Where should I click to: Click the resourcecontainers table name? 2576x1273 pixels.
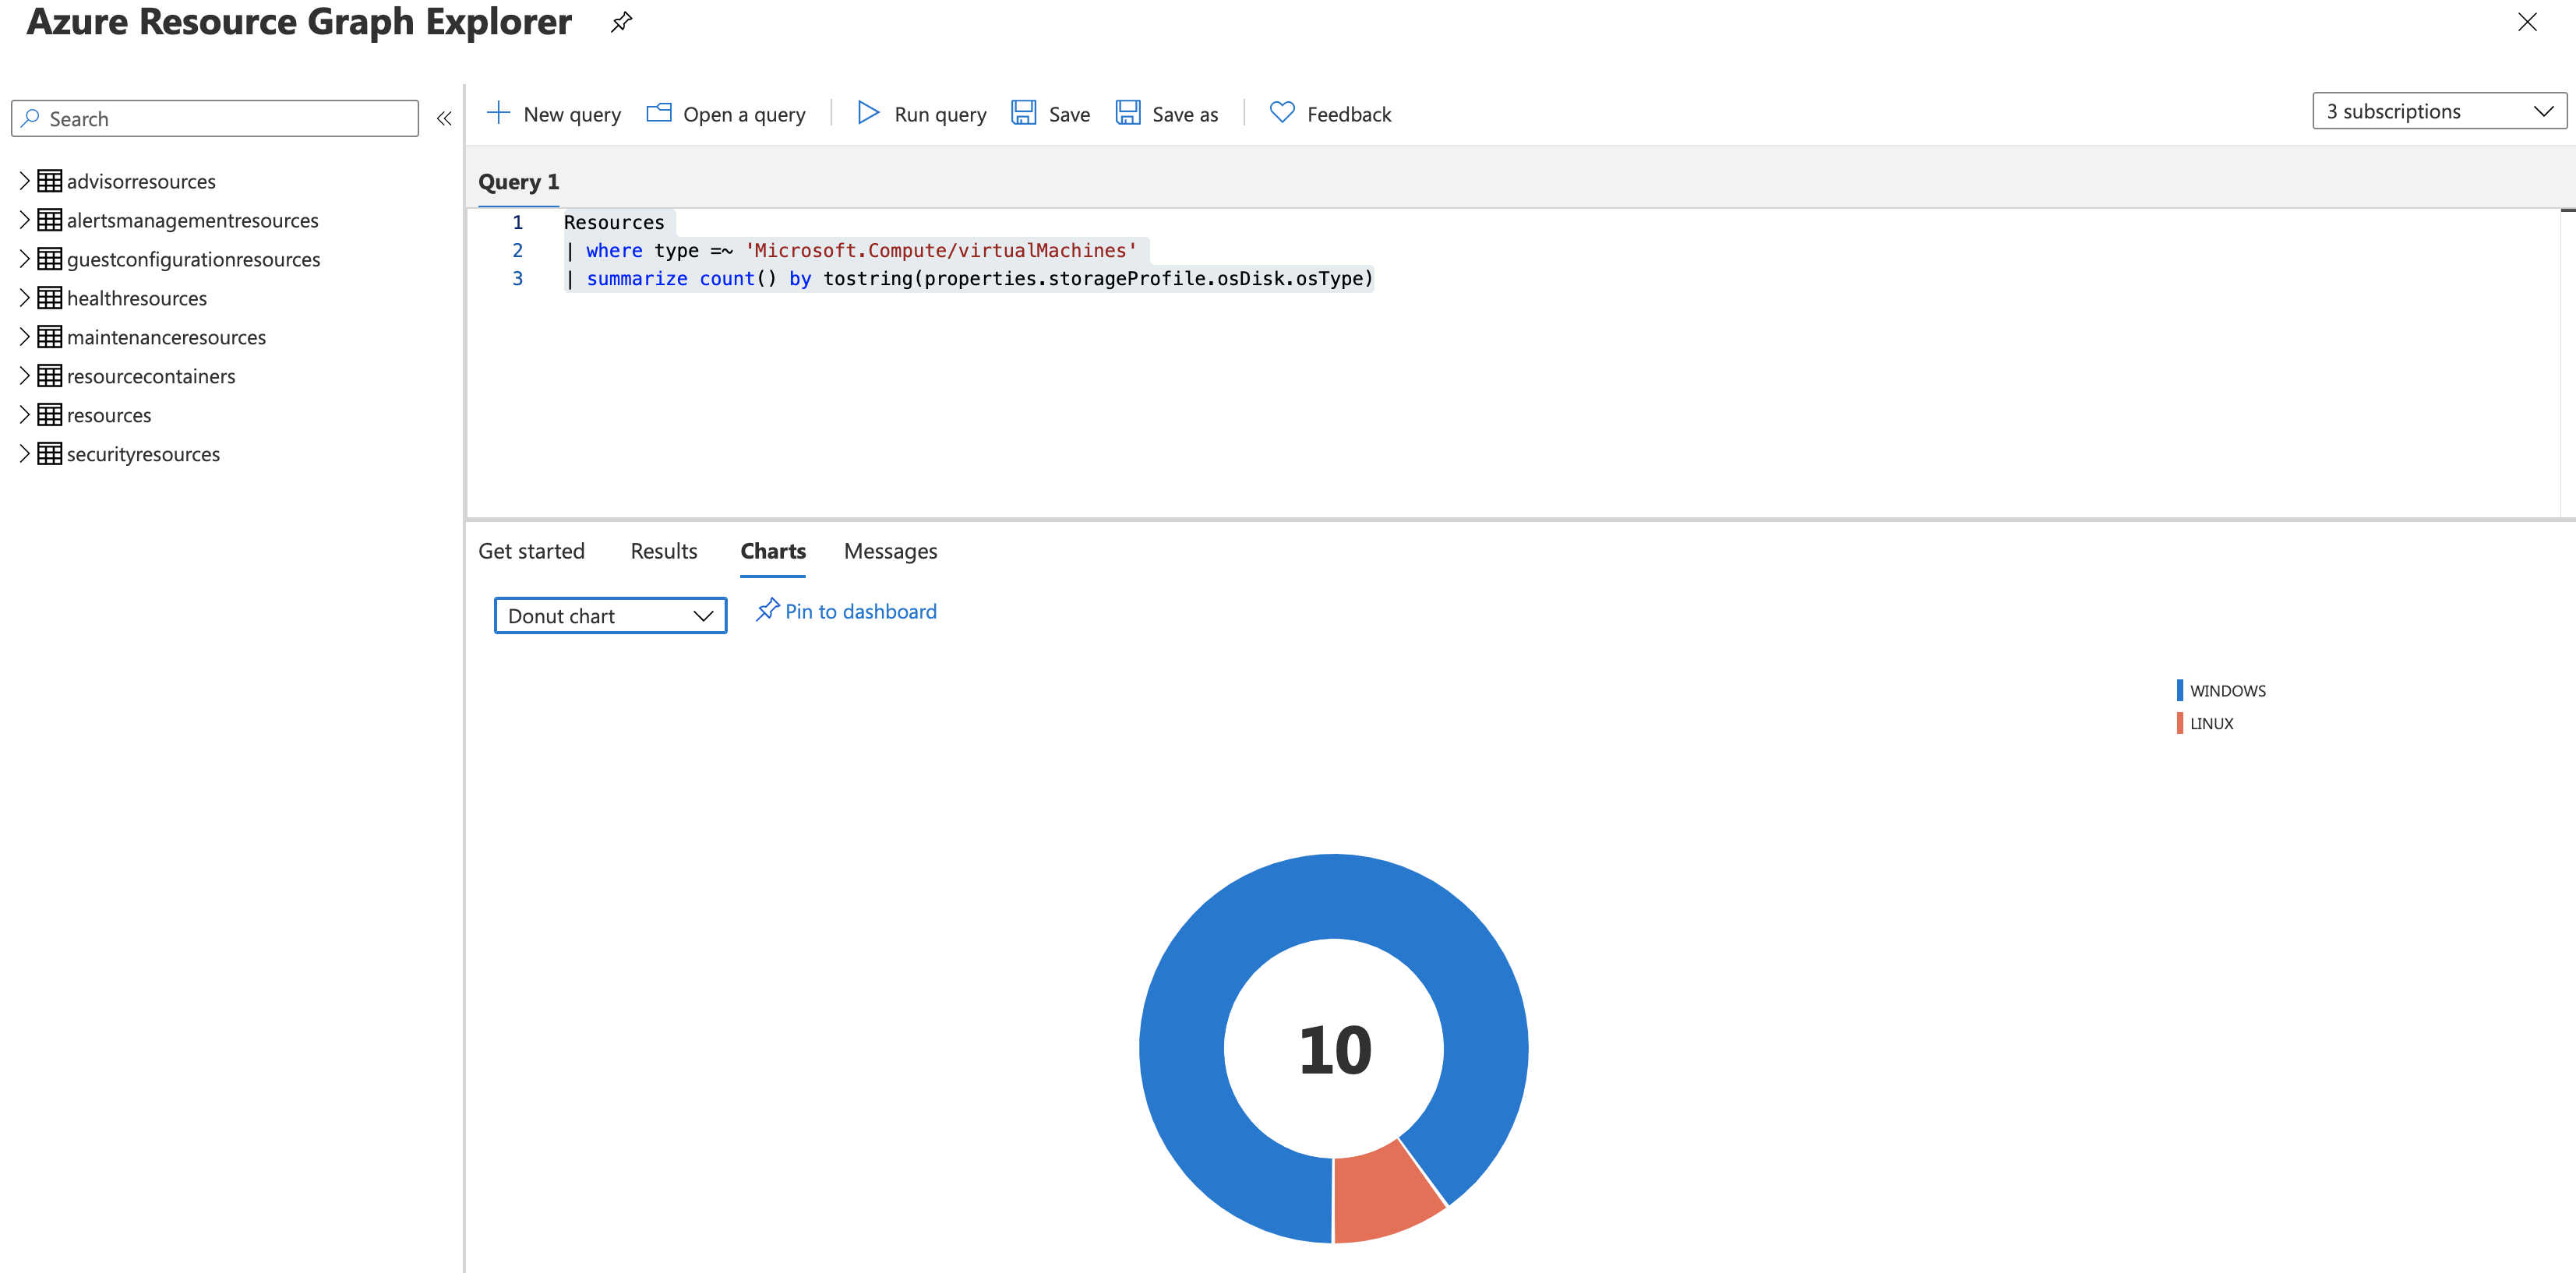tap(151, 376)
